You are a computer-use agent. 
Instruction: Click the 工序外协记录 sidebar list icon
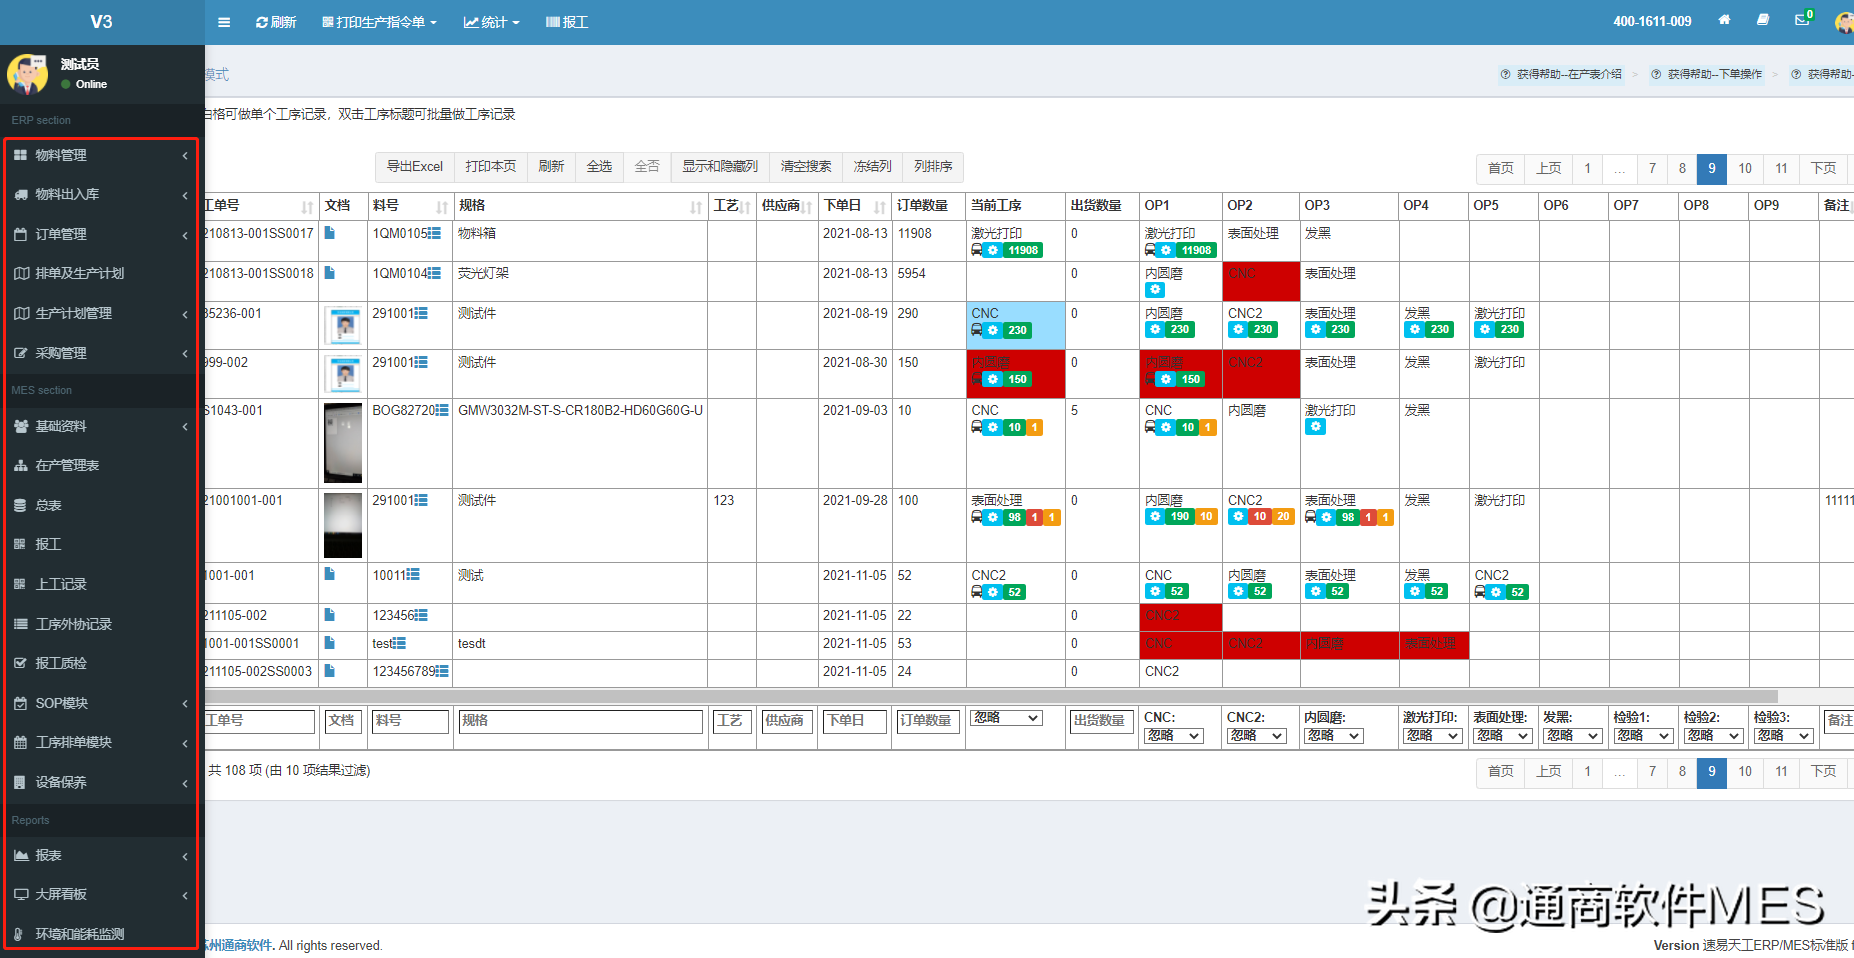click(20, 624)
